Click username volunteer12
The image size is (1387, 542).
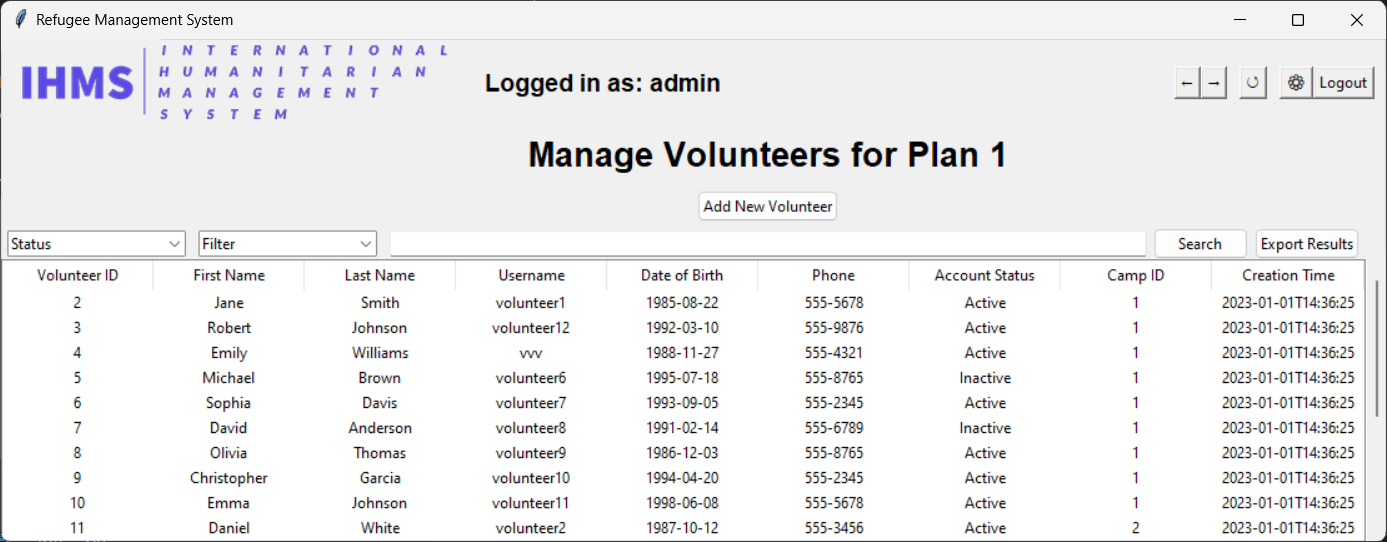531,328
